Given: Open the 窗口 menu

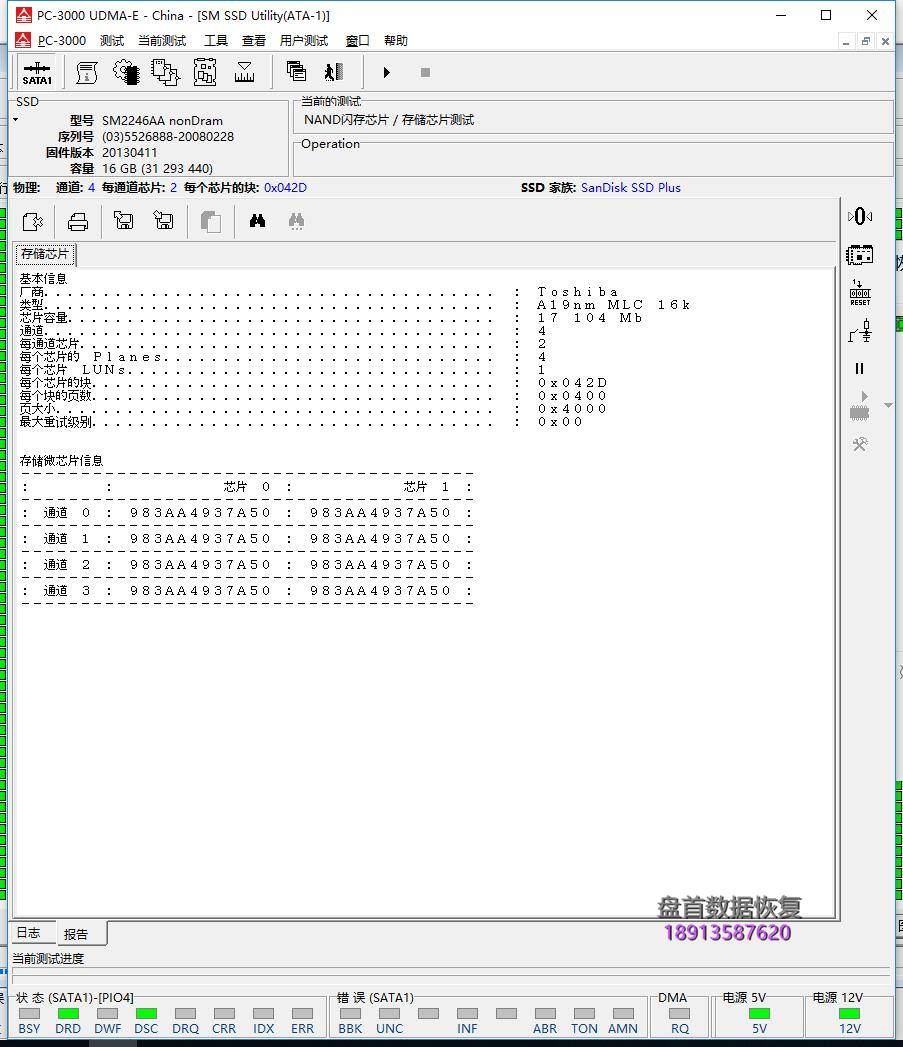Looking at the screenshot, I should tap(357, 41).
